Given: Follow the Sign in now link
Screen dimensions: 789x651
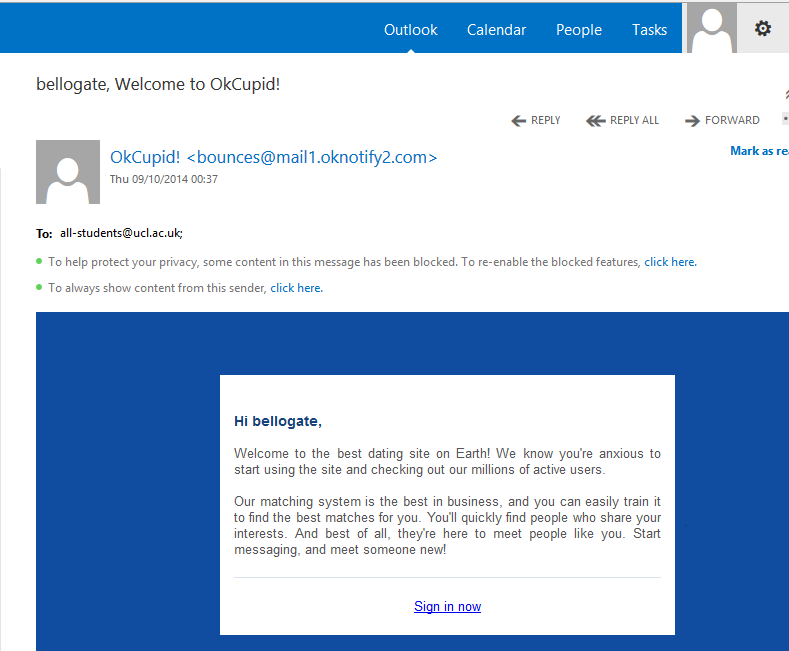Looking at the screenshot, I should 447,607.
